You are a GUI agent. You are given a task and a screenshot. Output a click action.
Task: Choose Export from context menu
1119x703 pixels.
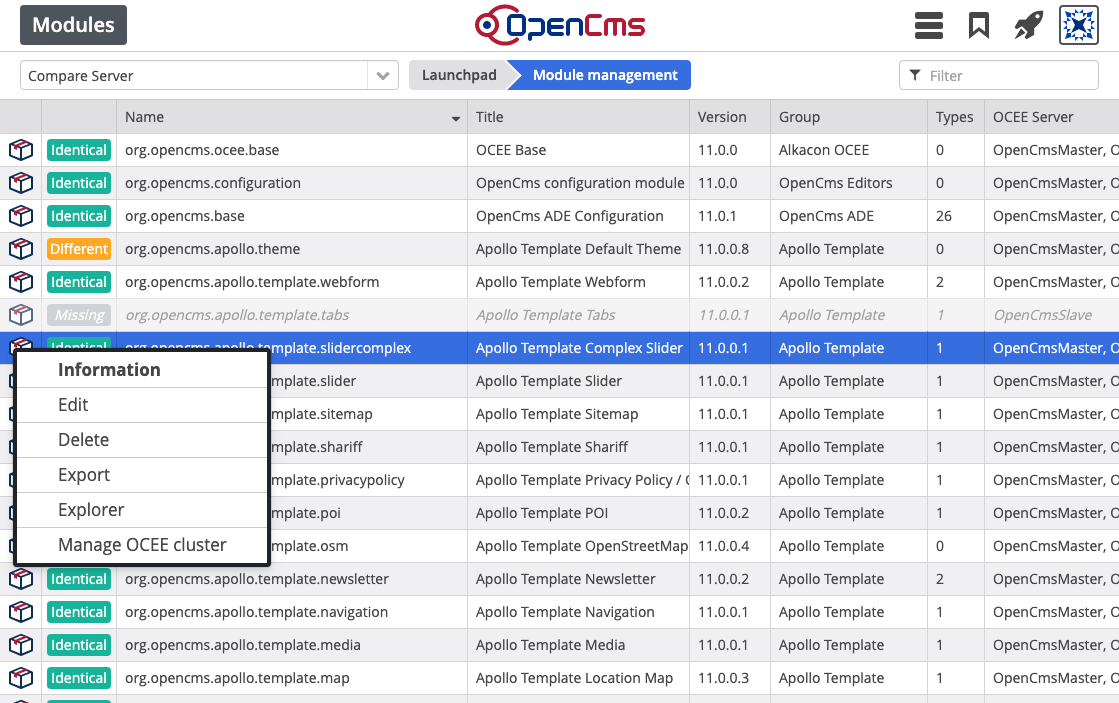point(141,475)
